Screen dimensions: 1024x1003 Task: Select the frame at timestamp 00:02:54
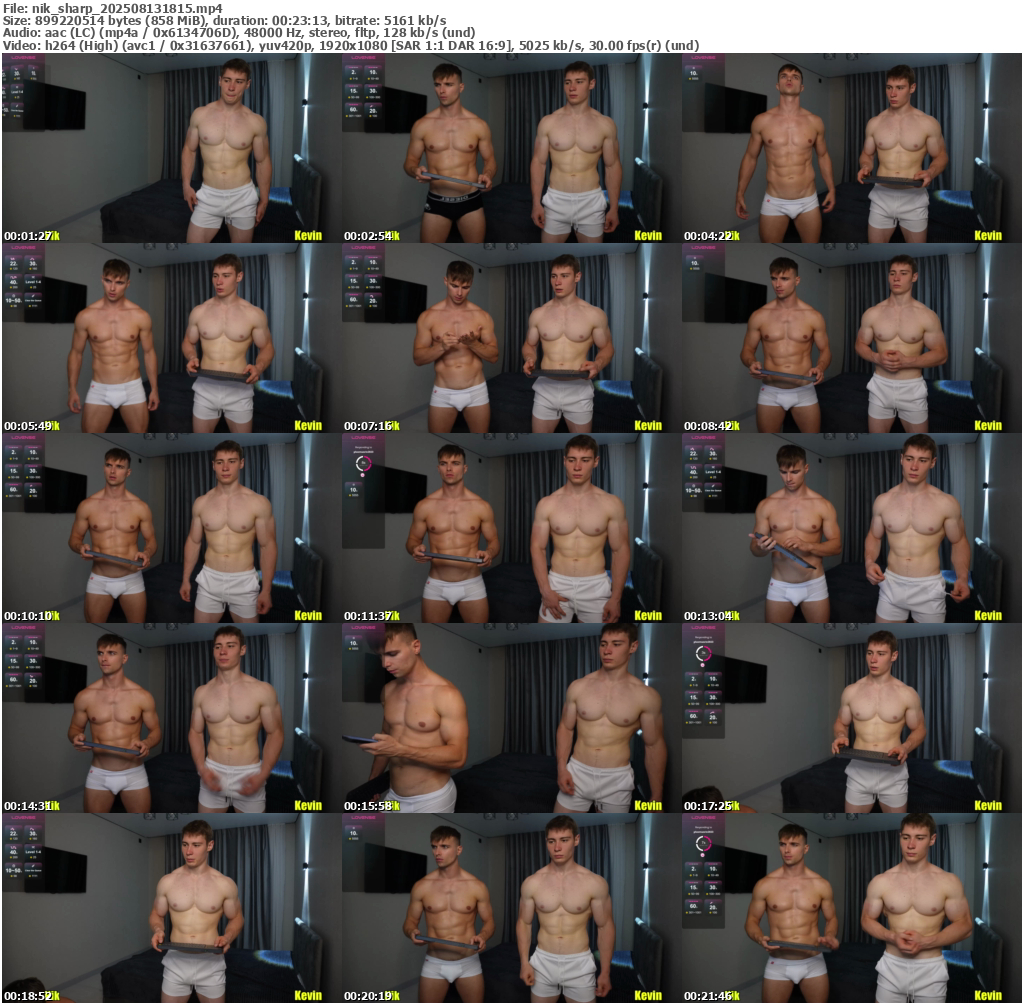[x=511, y=148]
